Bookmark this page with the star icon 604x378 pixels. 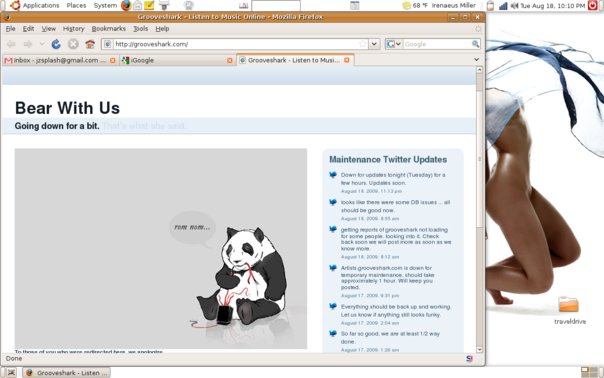pyautogui.click(x=362, y=44)
